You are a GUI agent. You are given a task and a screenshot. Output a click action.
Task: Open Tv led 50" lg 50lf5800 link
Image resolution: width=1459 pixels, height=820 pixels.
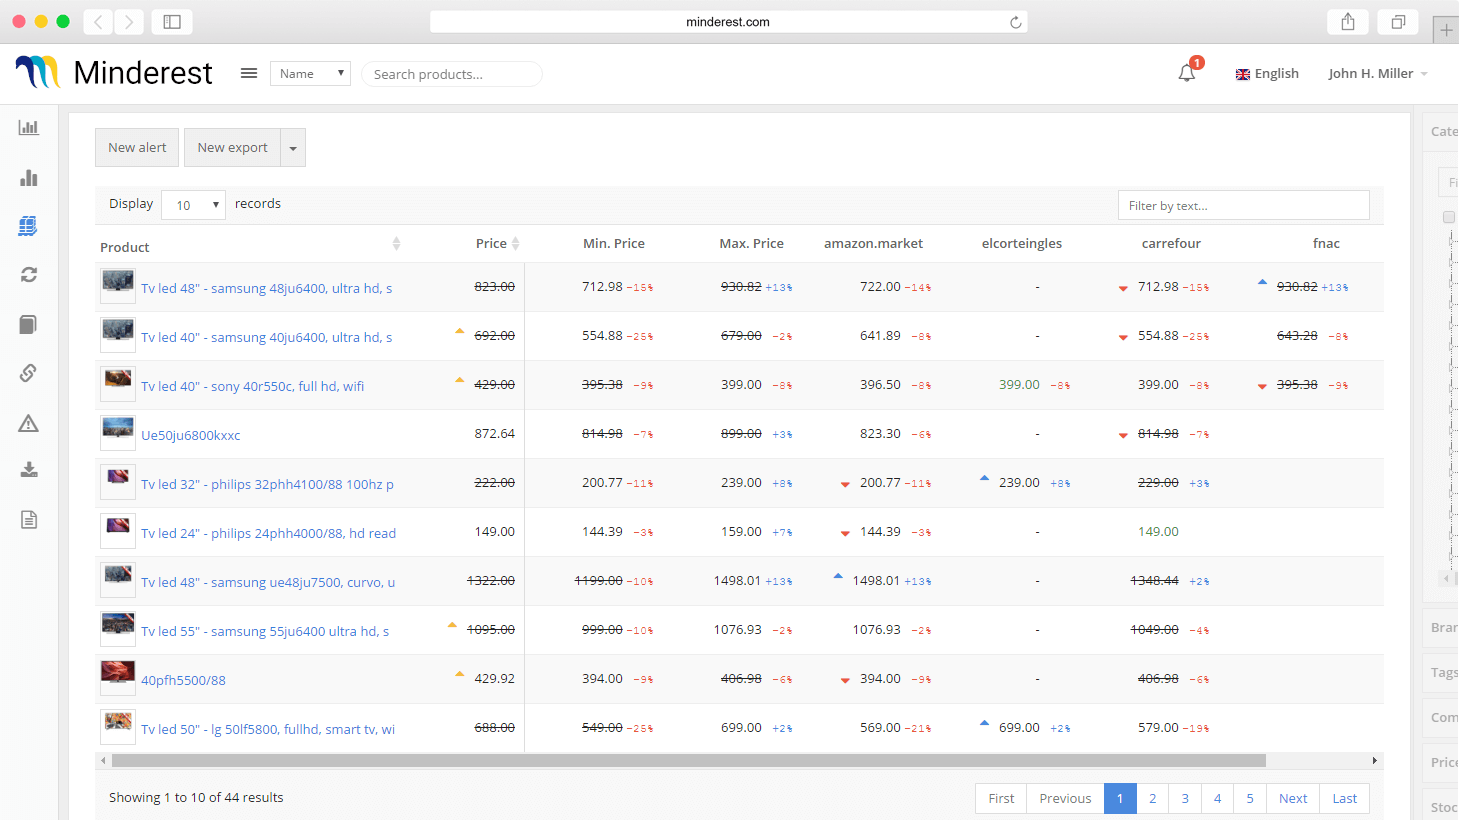268,729
